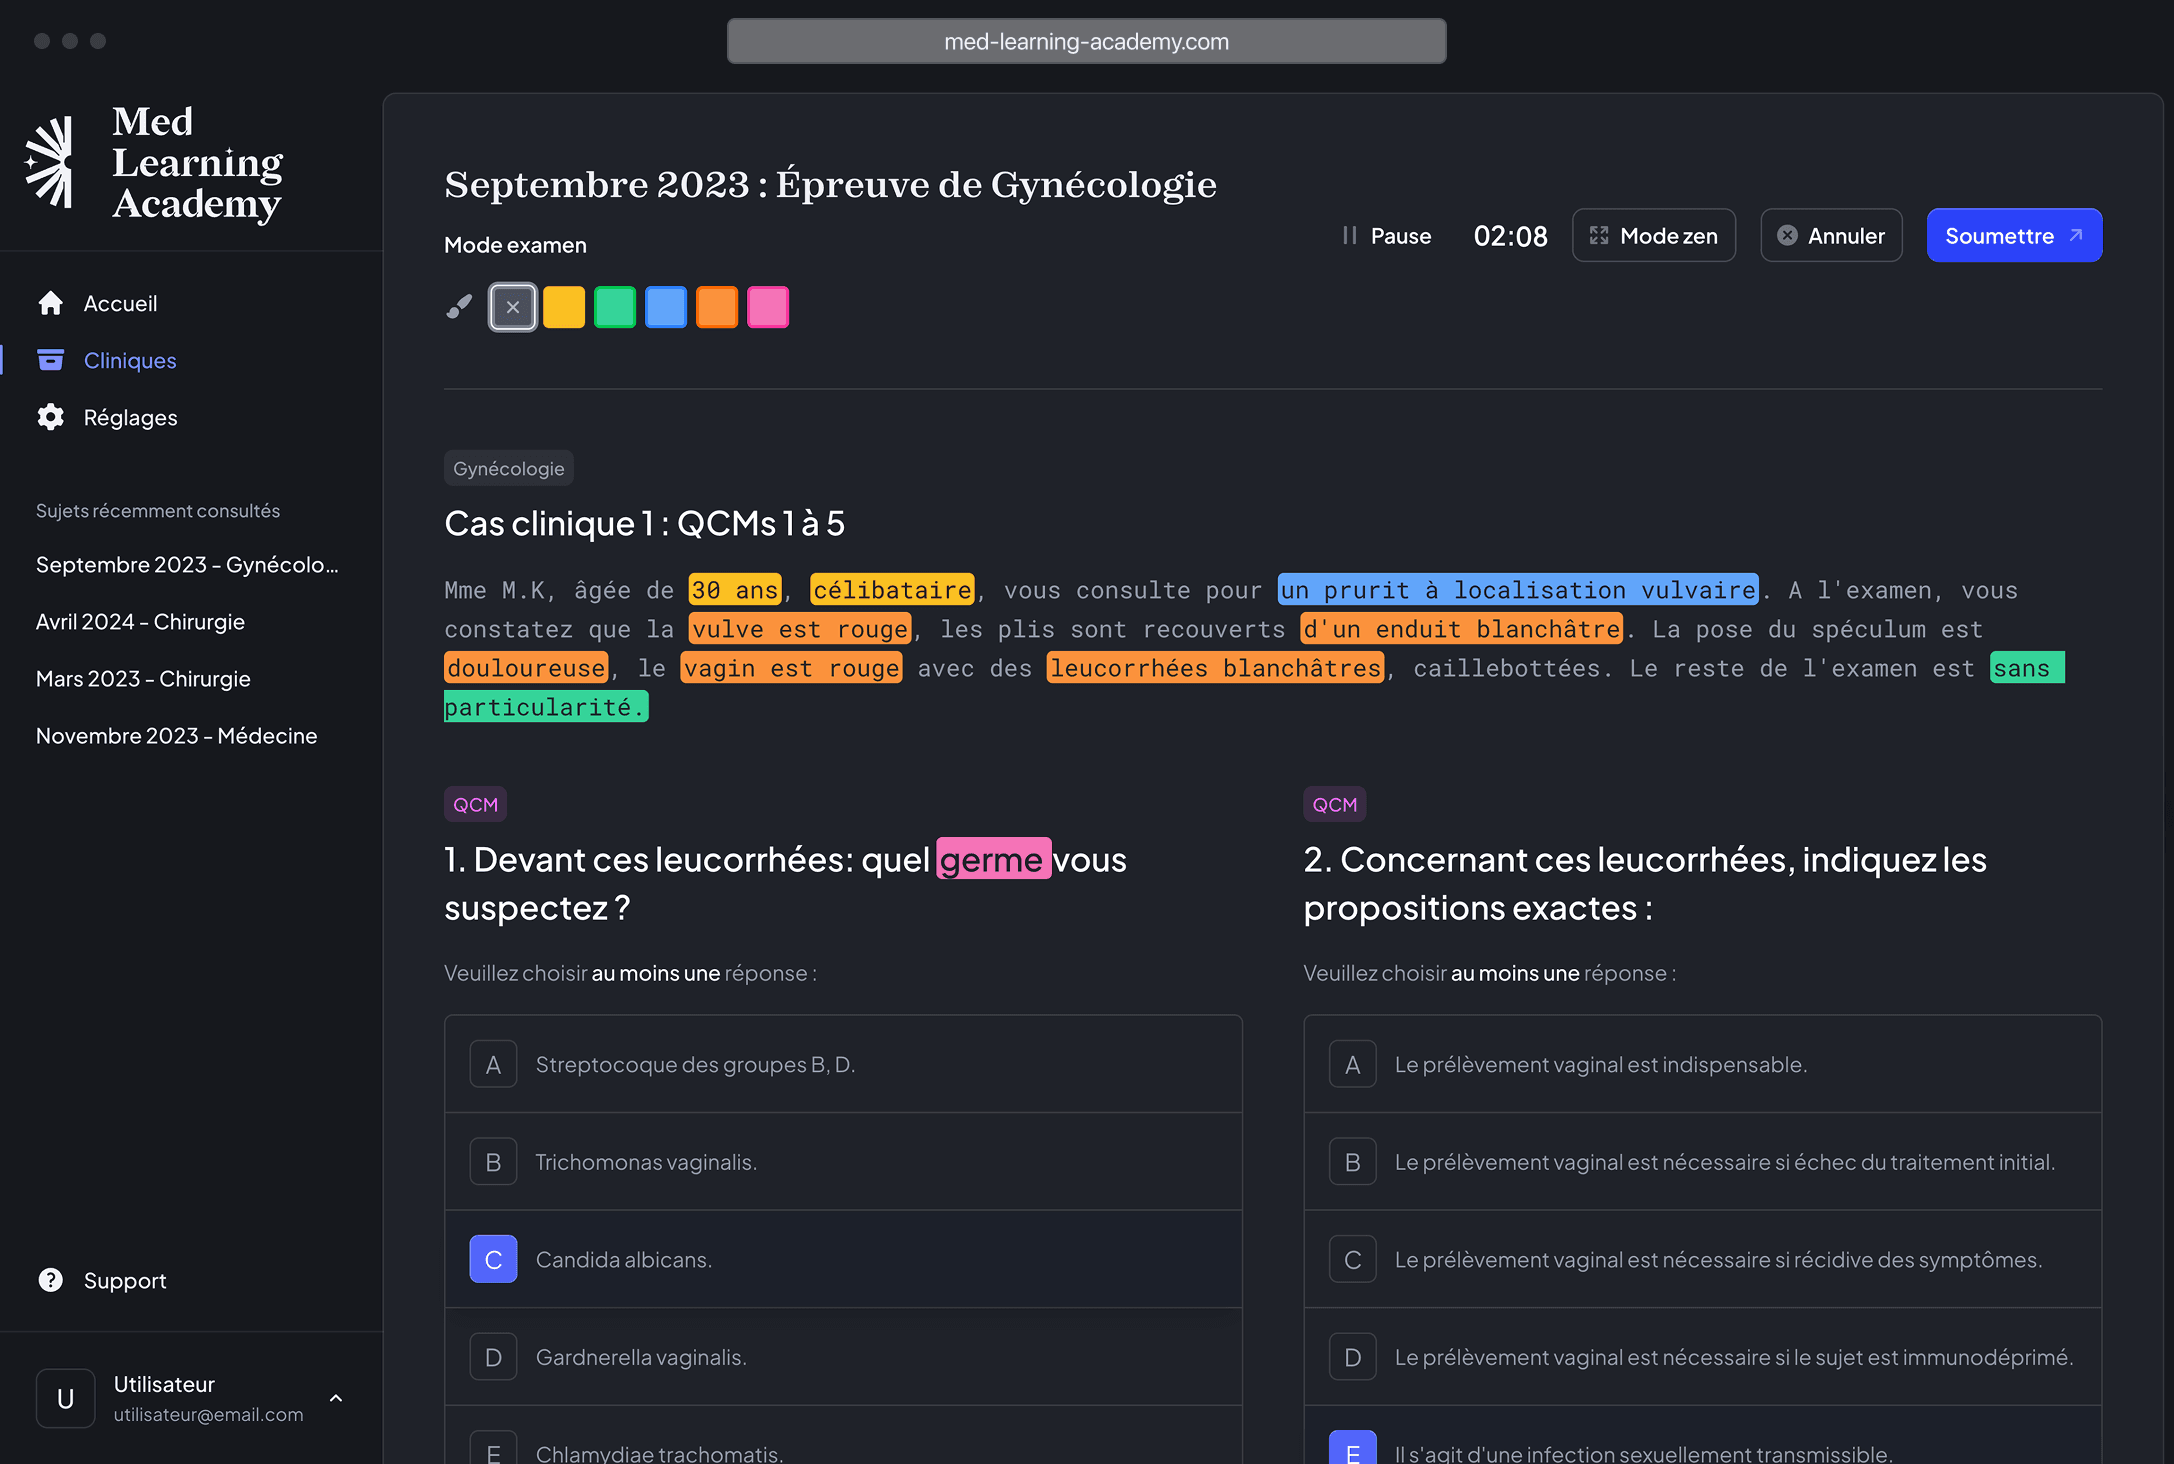Collapse the Utilisateur account panel
The width and height of the screenshot is (2174, 1464).
click(x=336, y=1398)
